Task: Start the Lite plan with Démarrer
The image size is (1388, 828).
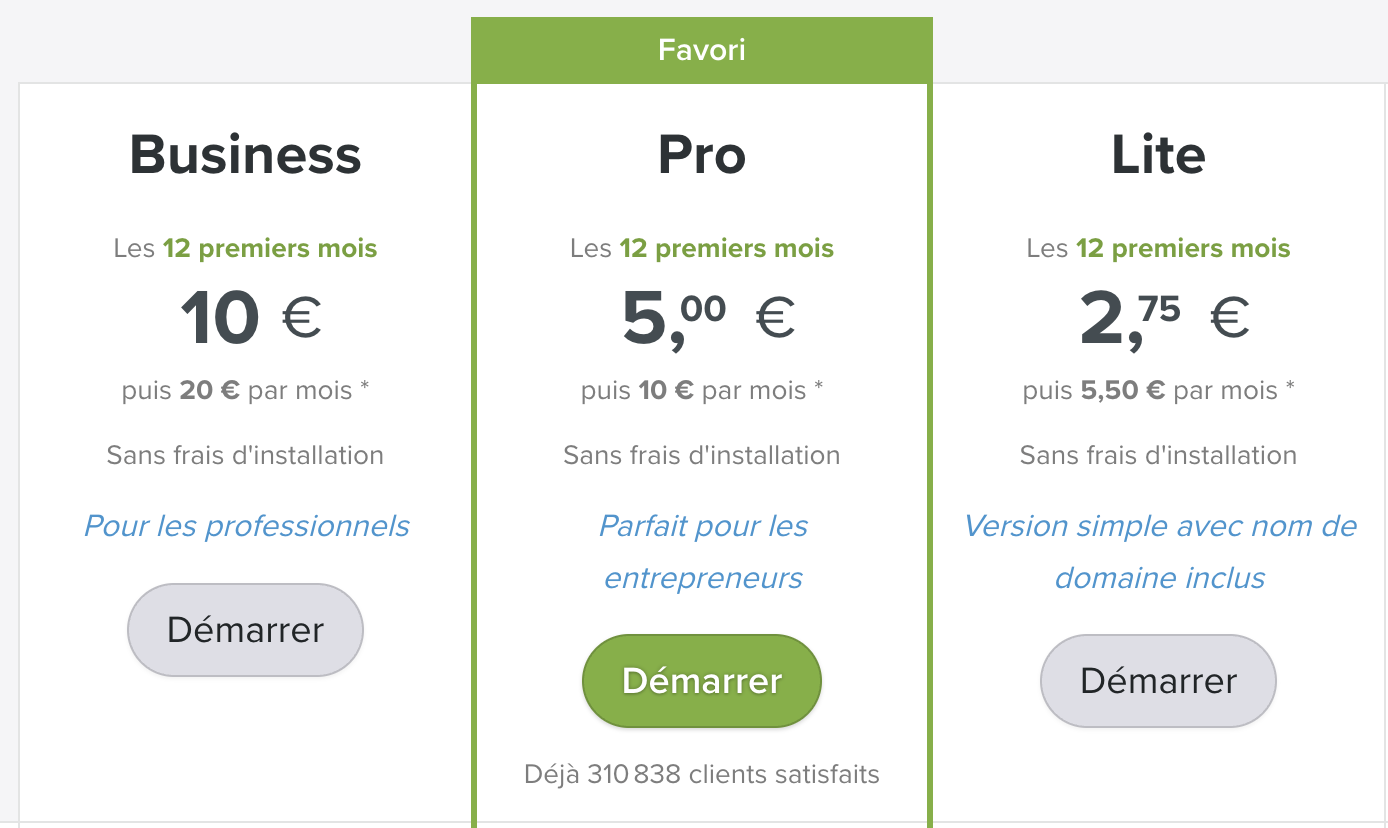Action: click(x=1158, y=681)
